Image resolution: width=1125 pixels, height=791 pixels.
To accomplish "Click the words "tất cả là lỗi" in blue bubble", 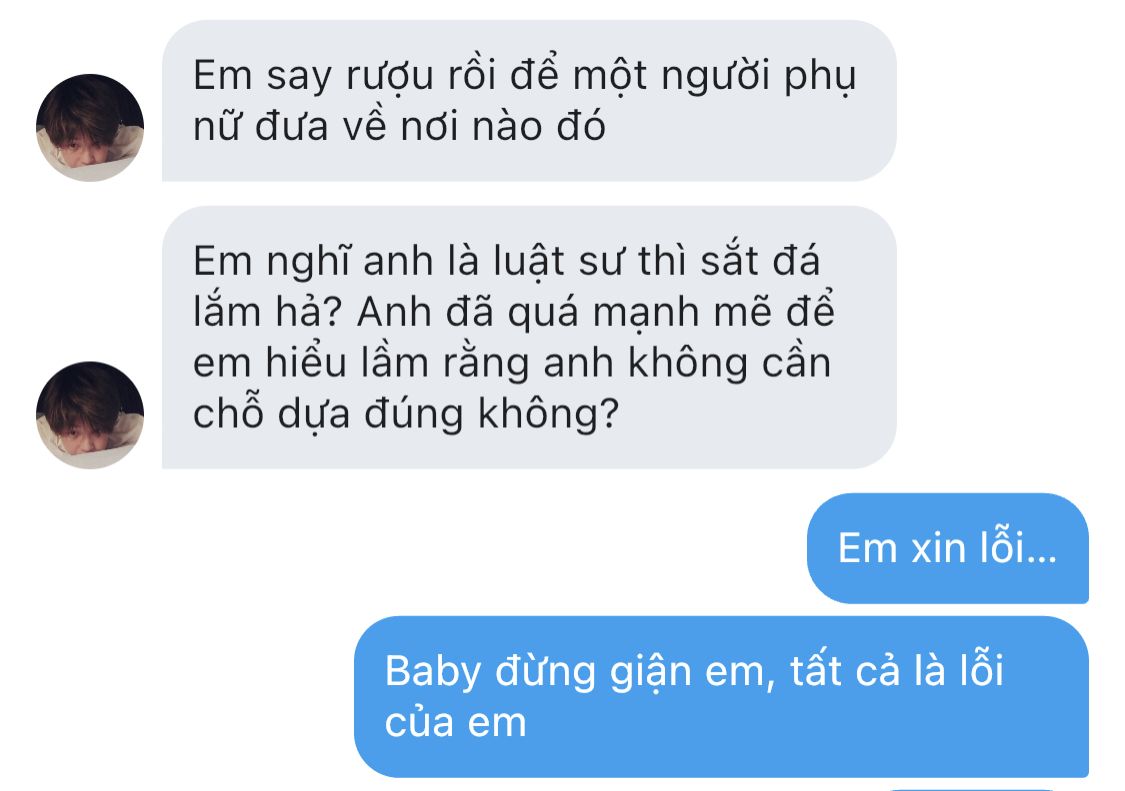I will (x=897, y=671).
